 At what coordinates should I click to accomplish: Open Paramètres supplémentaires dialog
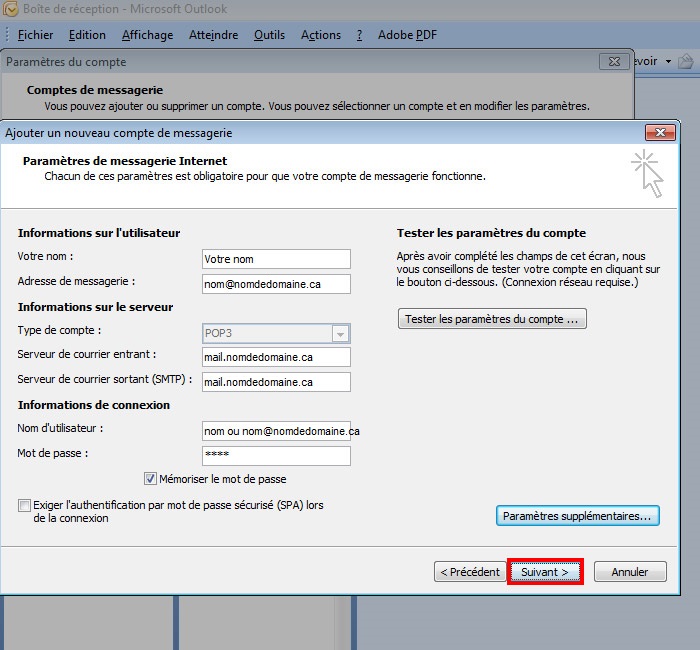[x=578, y=516]
